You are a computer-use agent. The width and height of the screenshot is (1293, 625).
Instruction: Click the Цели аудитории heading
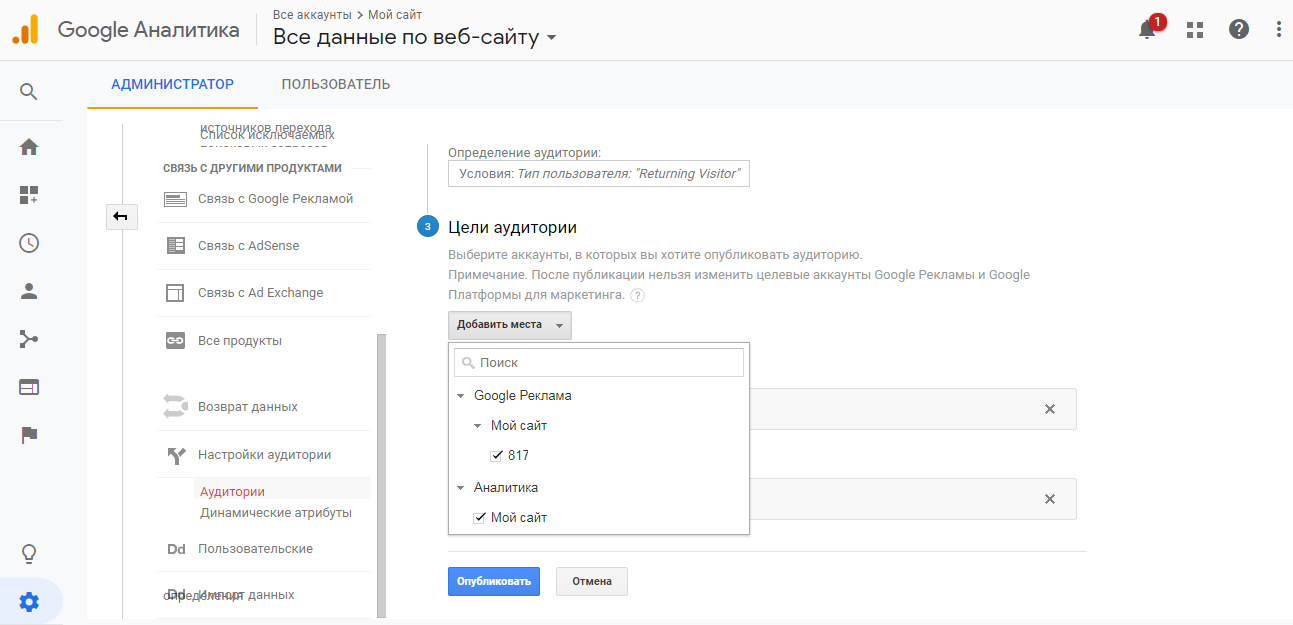(512, 228)
